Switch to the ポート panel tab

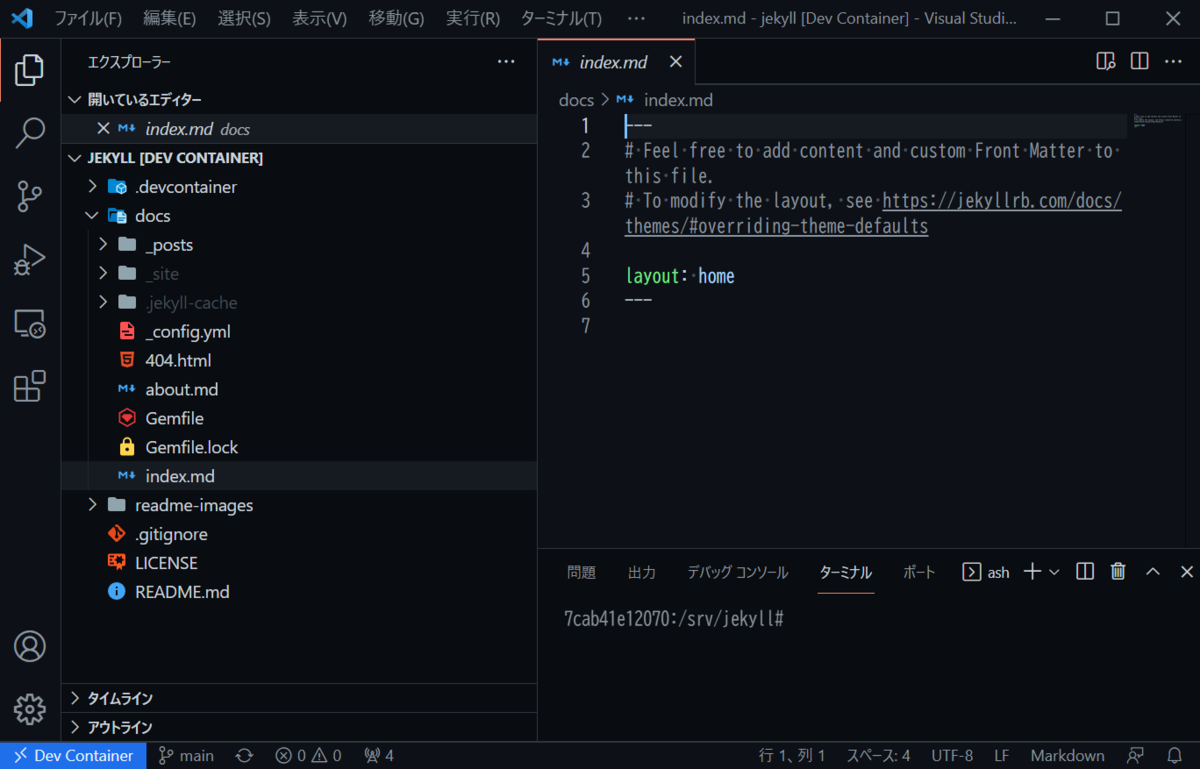(x=919, y=572)
